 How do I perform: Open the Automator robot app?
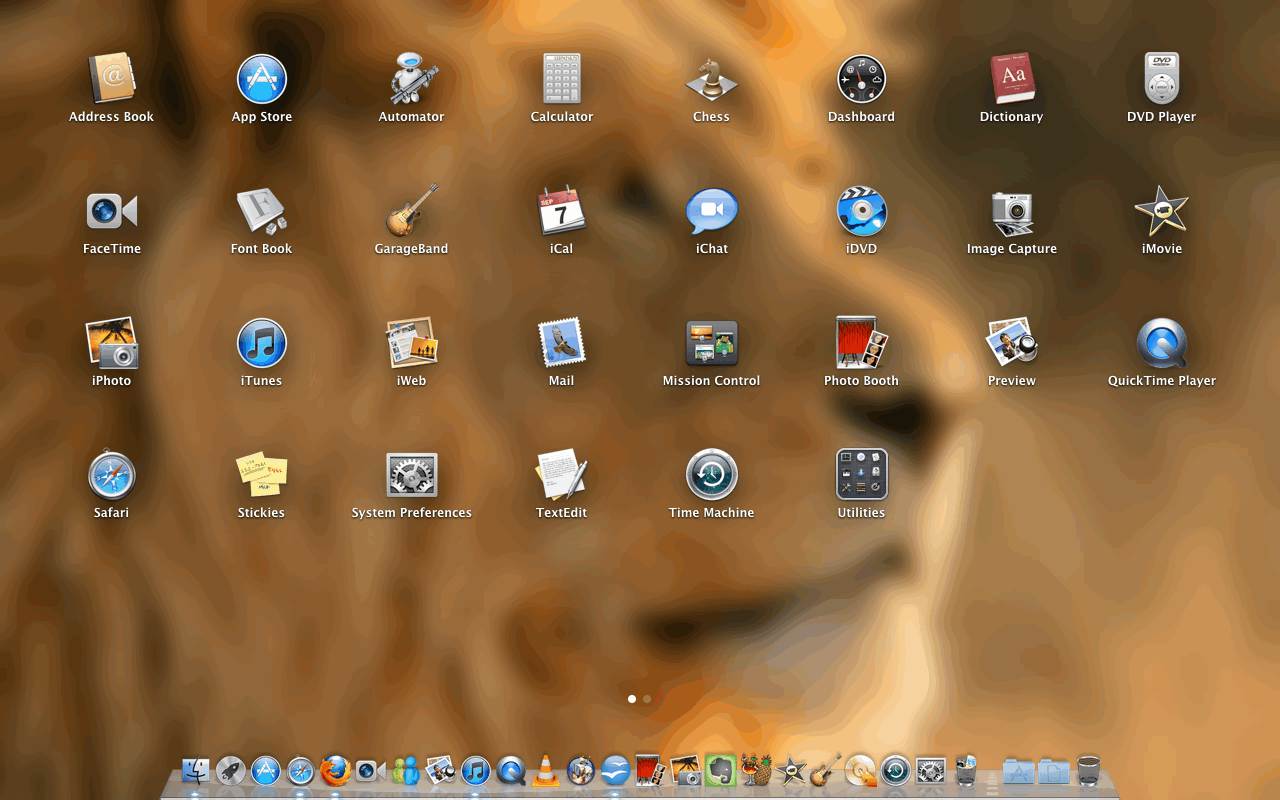pos(411,79)
